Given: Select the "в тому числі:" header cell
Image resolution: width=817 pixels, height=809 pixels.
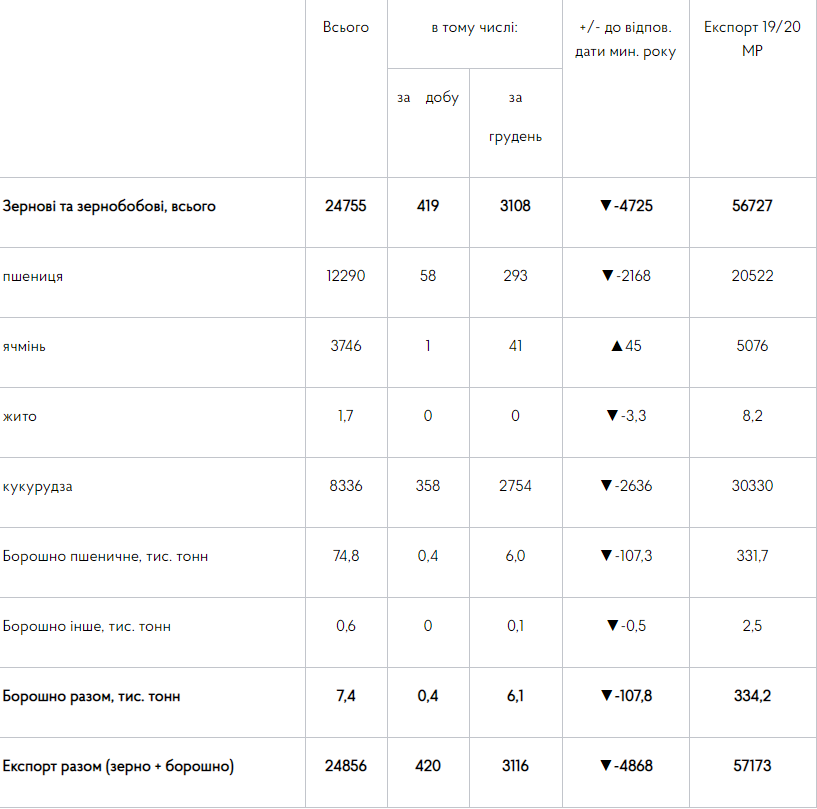Looking at the screenshot, I should (474, 27).
